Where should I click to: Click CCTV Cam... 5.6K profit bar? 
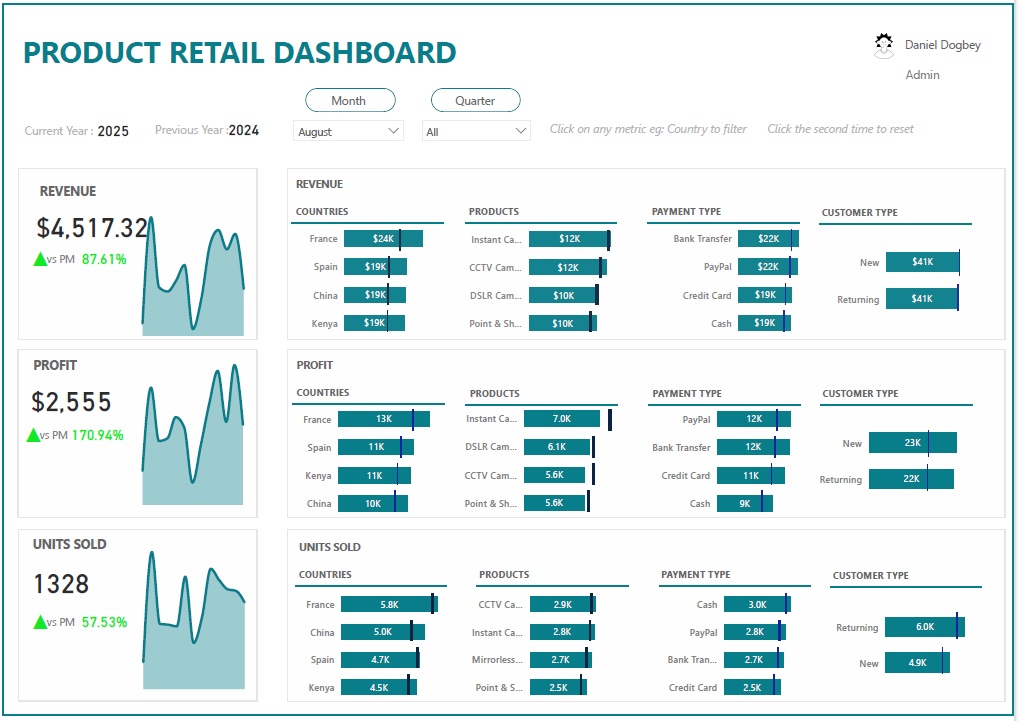pos(554,475)
